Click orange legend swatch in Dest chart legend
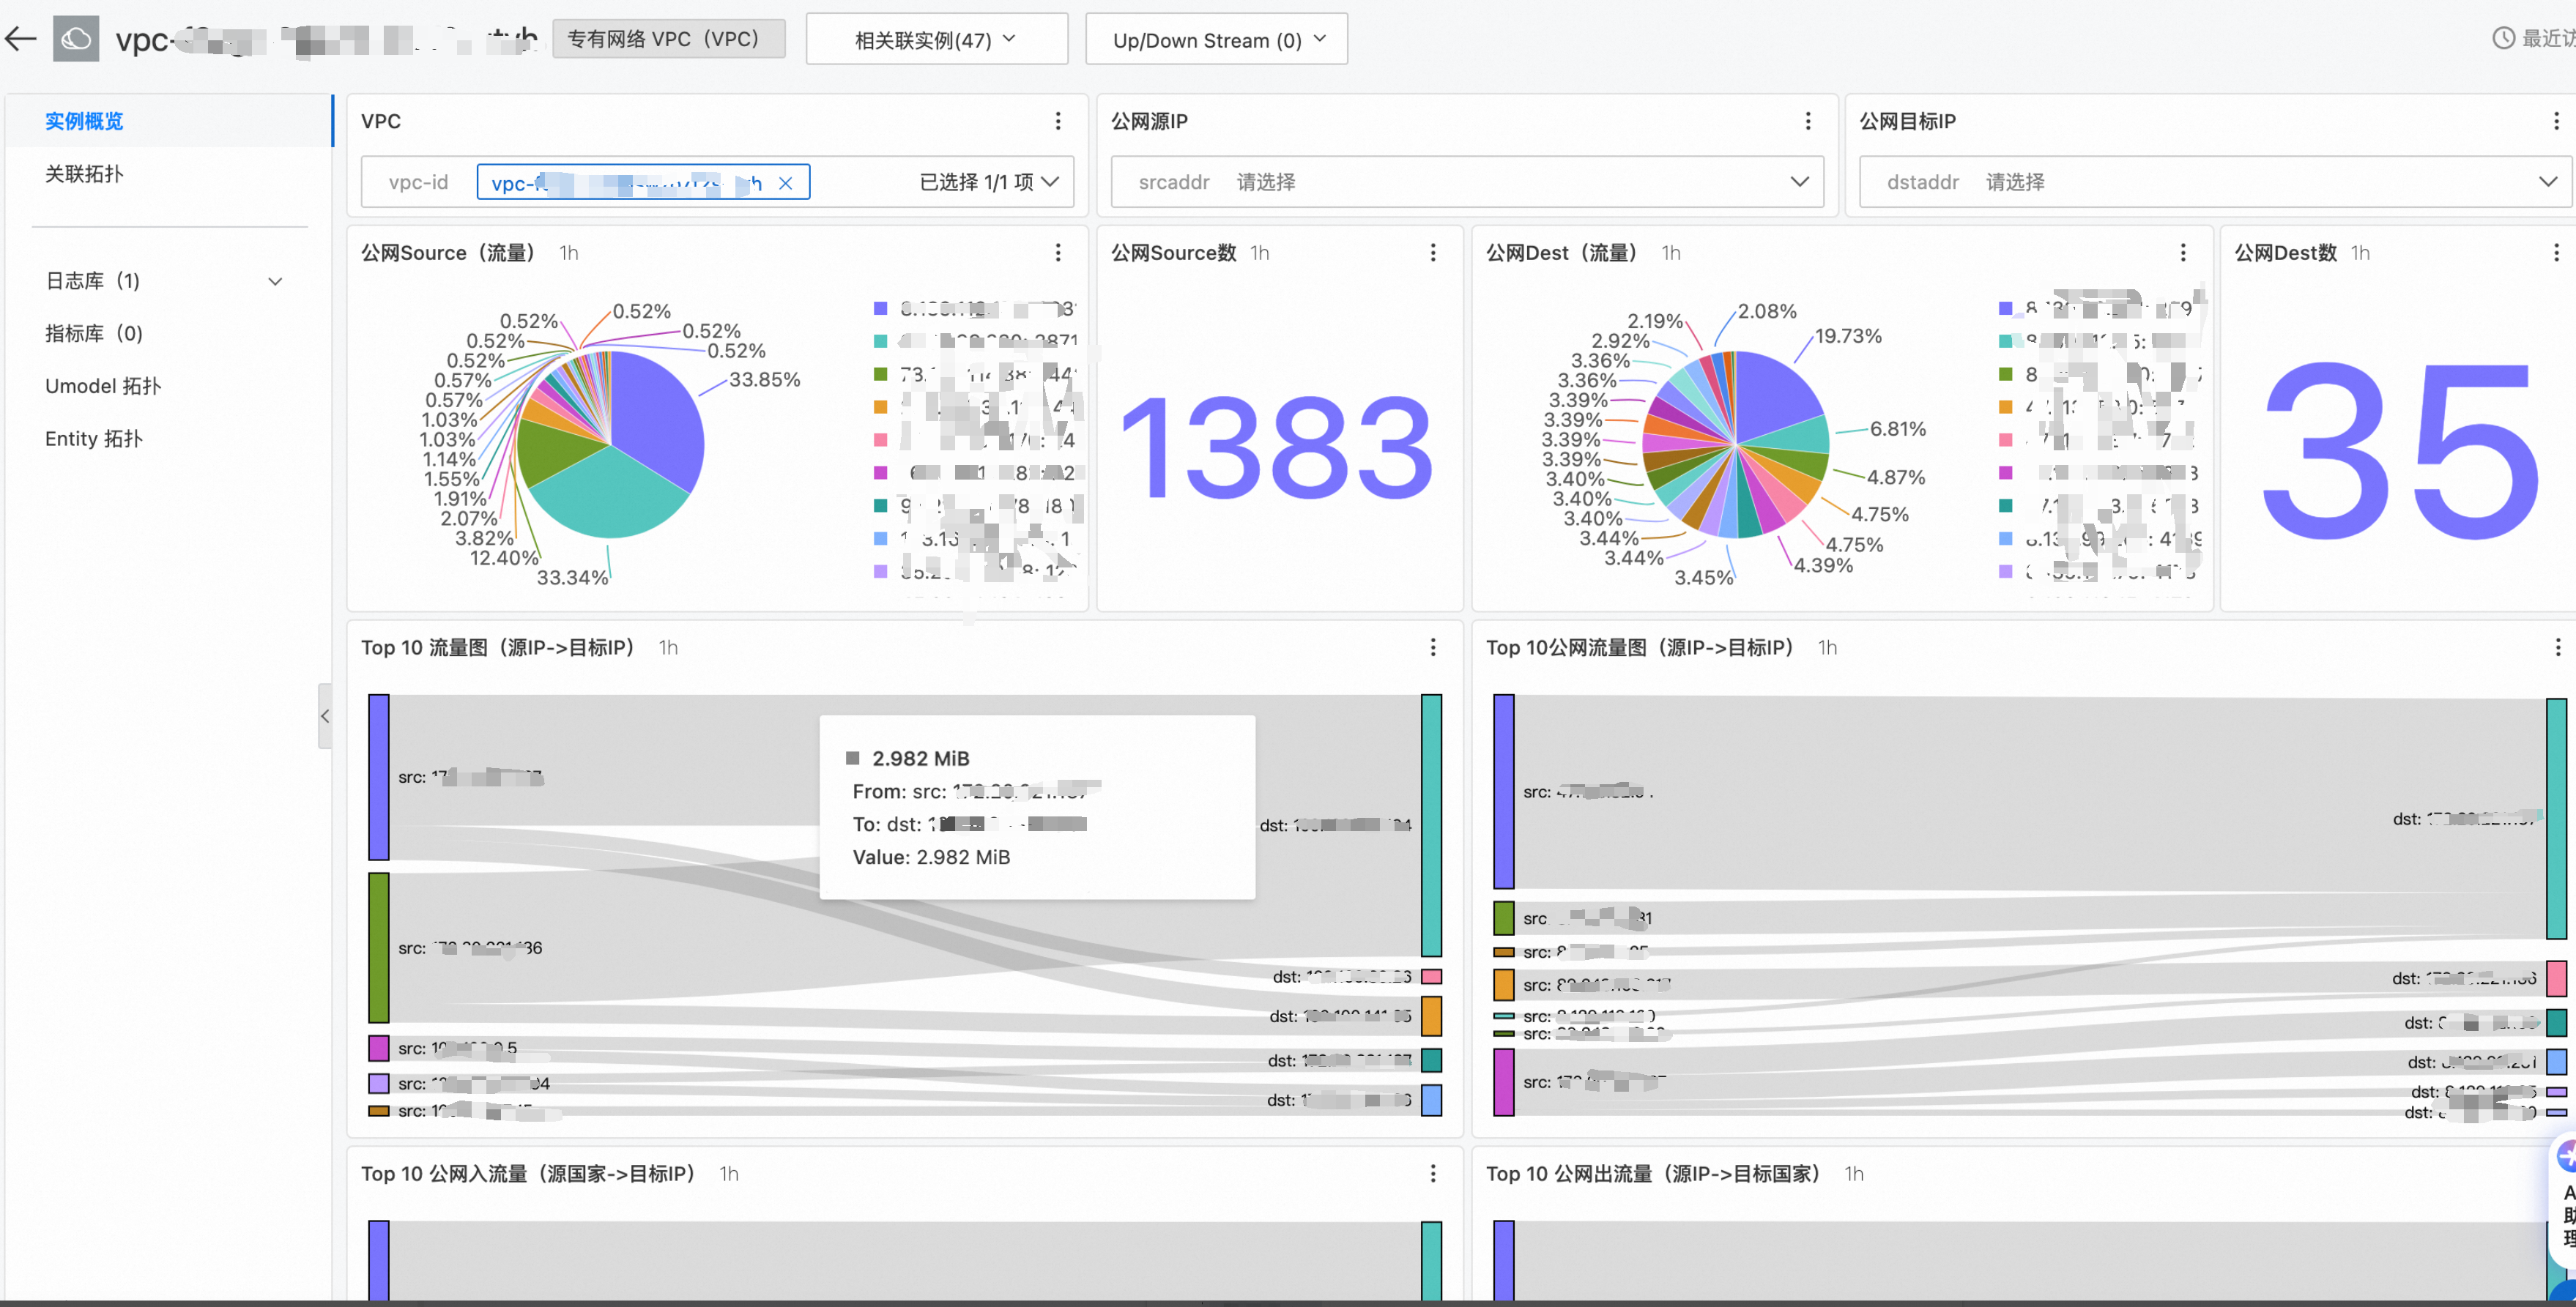Image resolution: width=2576 pixels, height=1307 pixels. click(x=2005, y=407)
